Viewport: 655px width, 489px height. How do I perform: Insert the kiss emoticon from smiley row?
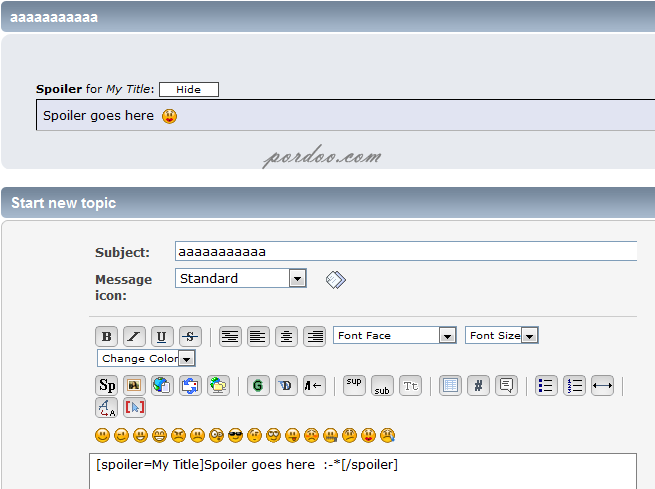(368, 436)
